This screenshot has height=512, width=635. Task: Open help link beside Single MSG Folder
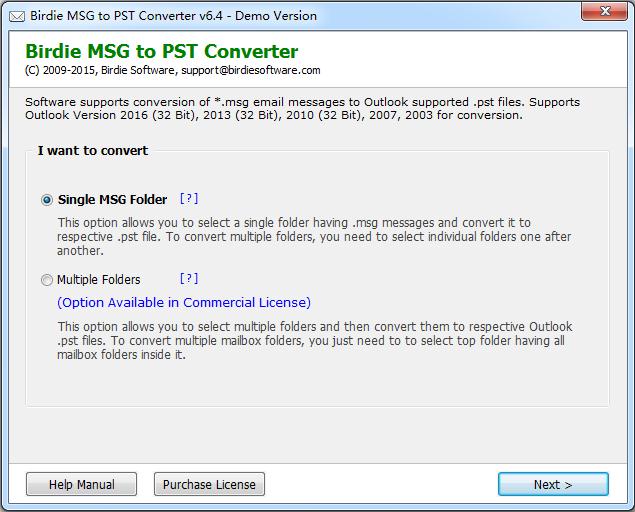pyautogui.click(x=189, y=198)
